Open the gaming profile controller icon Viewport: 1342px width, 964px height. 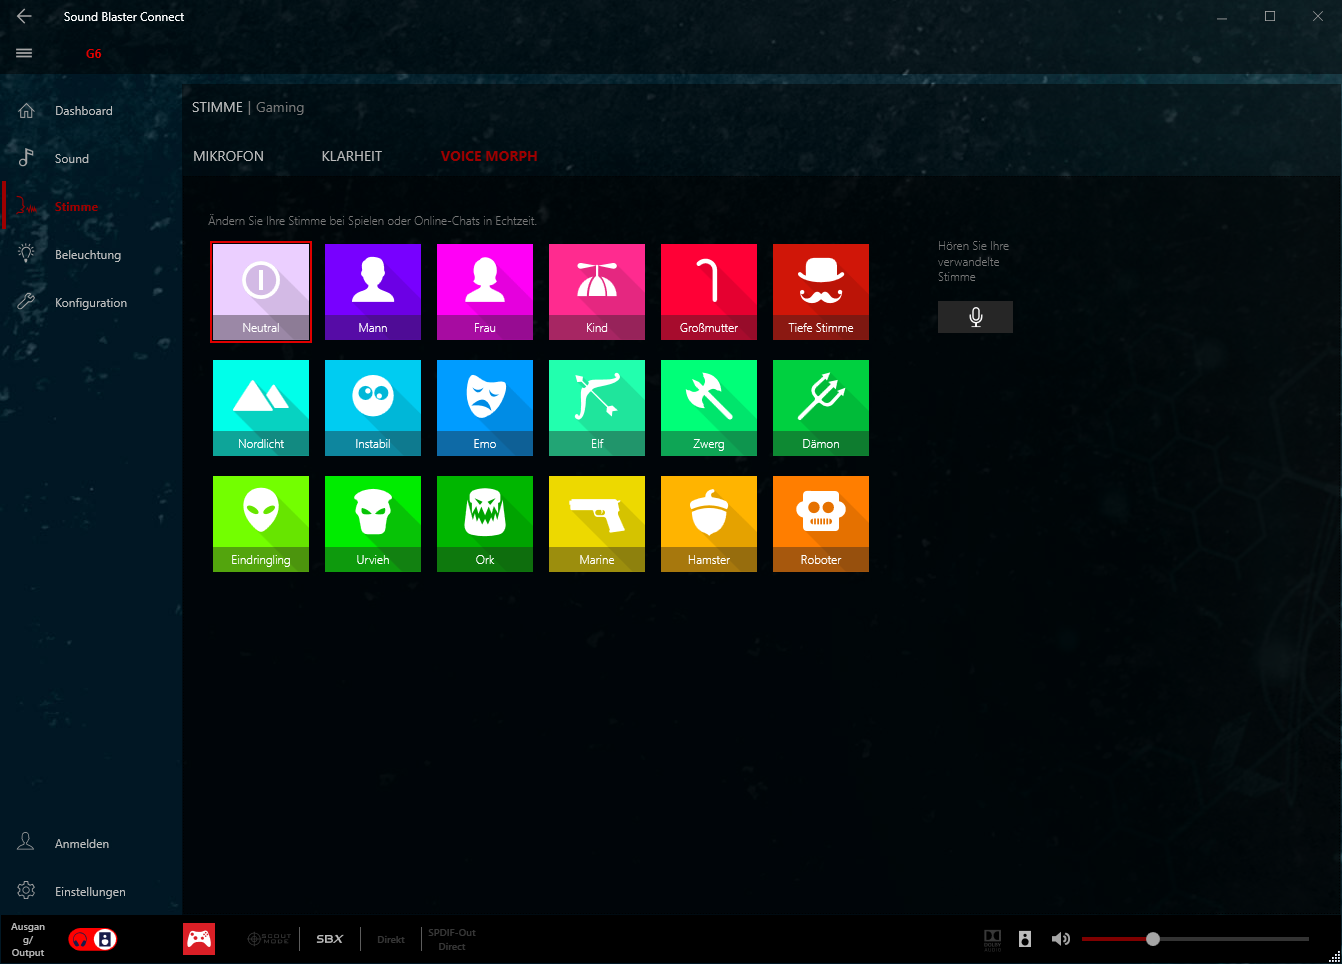pos(199,939)
